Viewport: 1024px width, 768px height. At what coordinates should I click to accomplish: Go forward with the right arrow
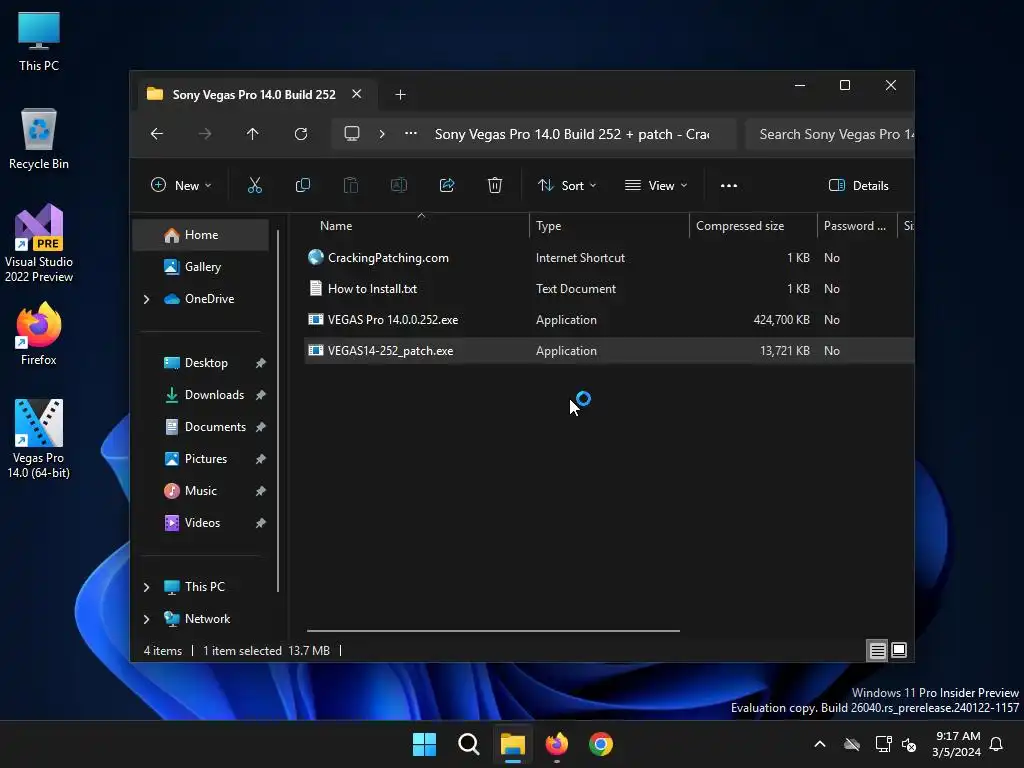[204, 134]
